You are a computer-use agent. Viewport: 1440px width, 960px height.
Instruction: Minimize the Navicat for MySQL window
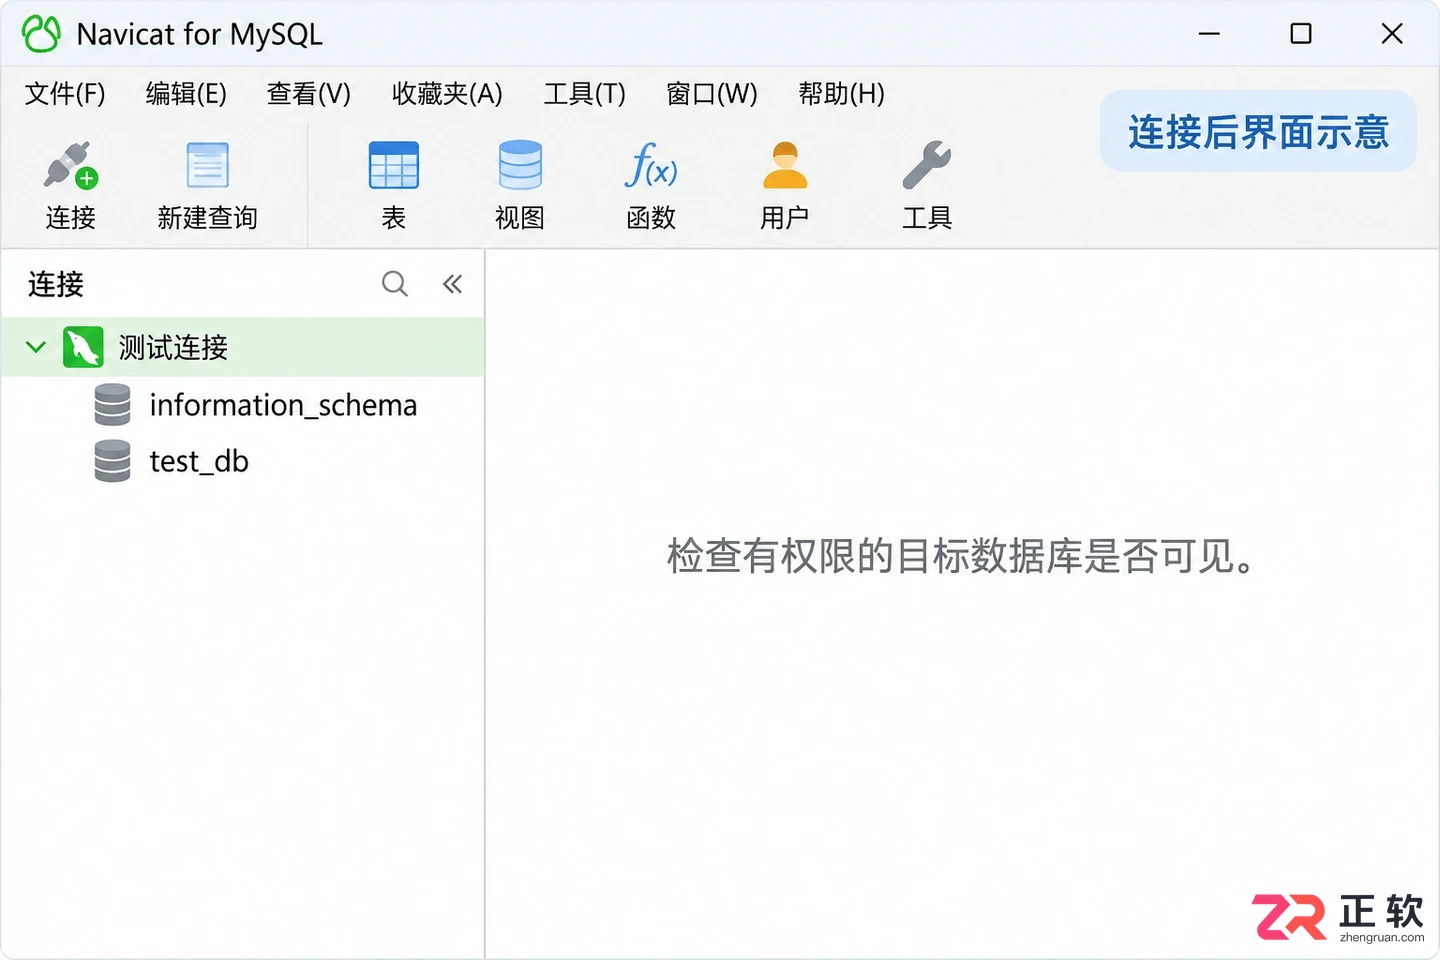click(1209, 34)
